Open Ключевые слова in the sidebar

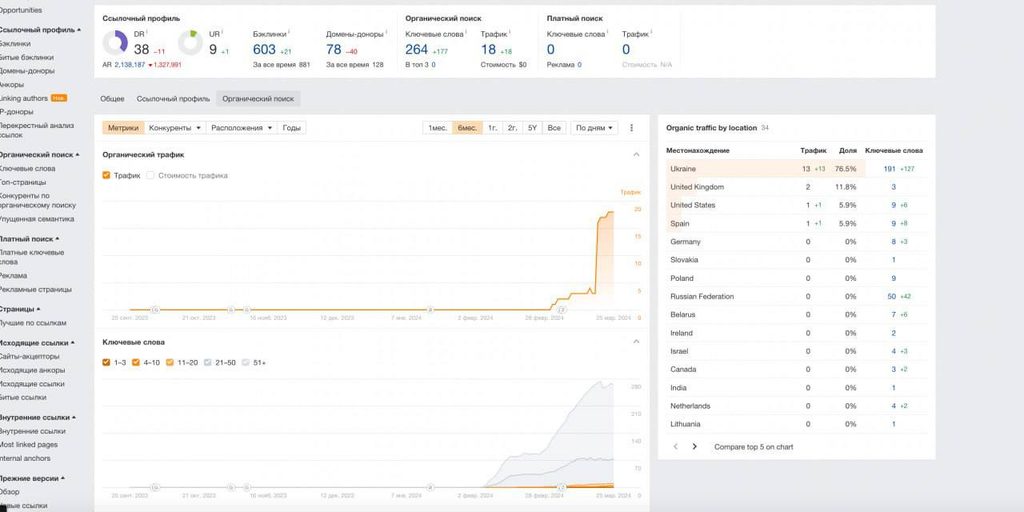27,168
